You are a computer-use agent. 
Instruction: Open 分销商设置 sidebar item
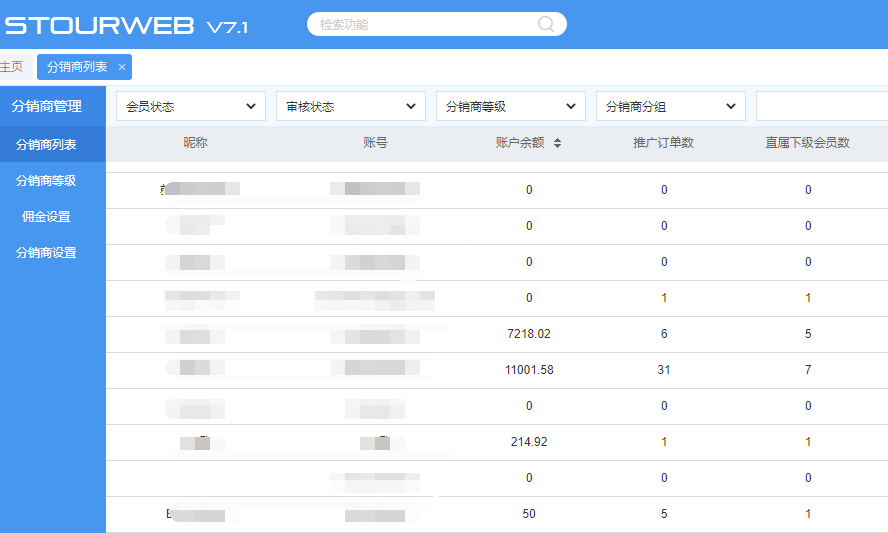[46, 253]
